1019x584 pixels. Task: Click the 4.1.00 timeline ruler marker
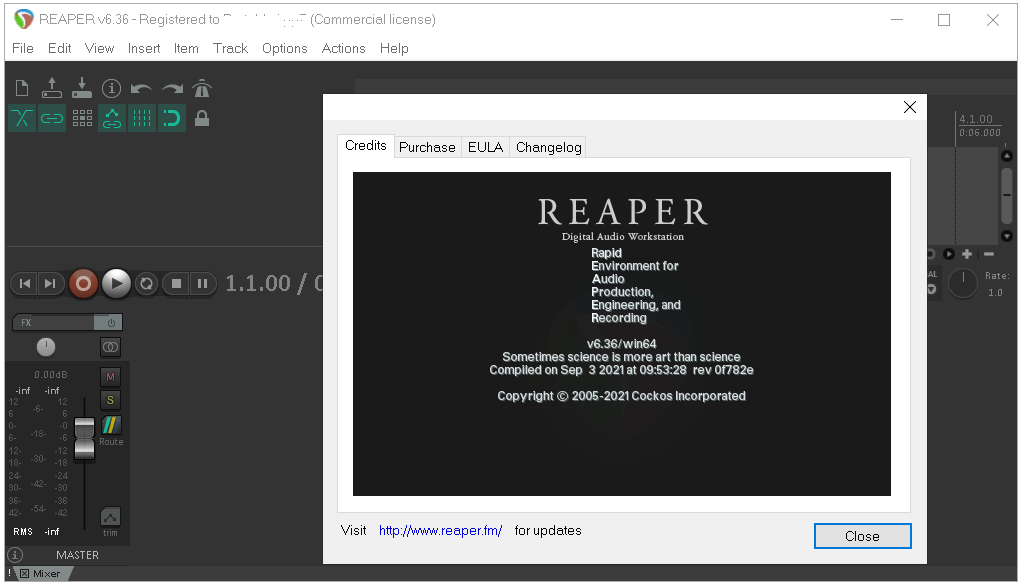click(x=976, y=120)
